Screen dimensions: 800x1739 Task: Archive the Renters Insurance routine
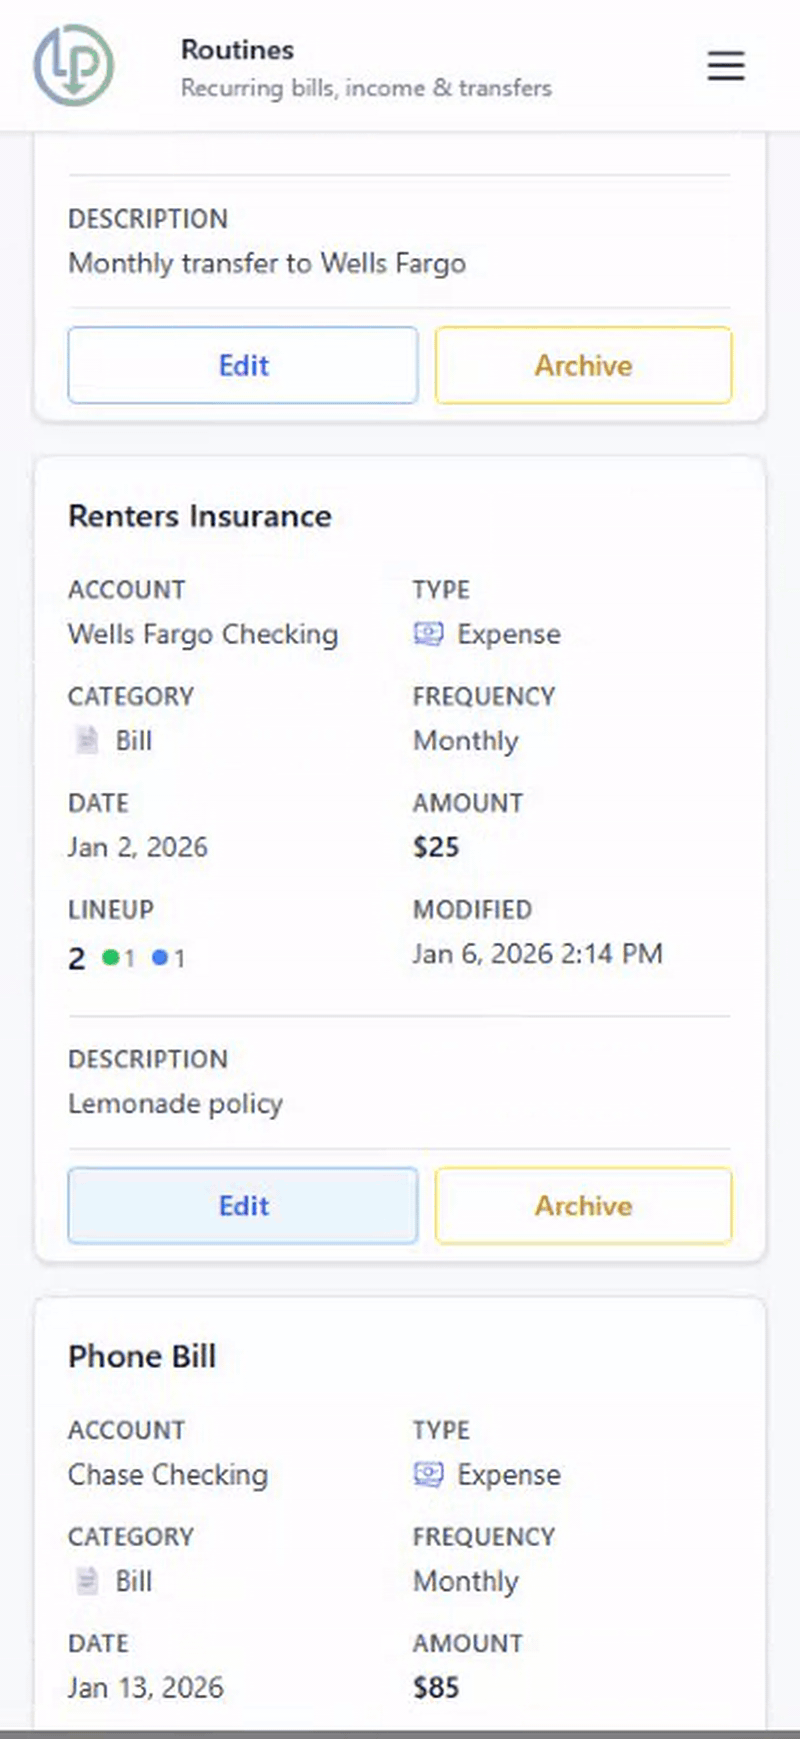[583, 1206]
